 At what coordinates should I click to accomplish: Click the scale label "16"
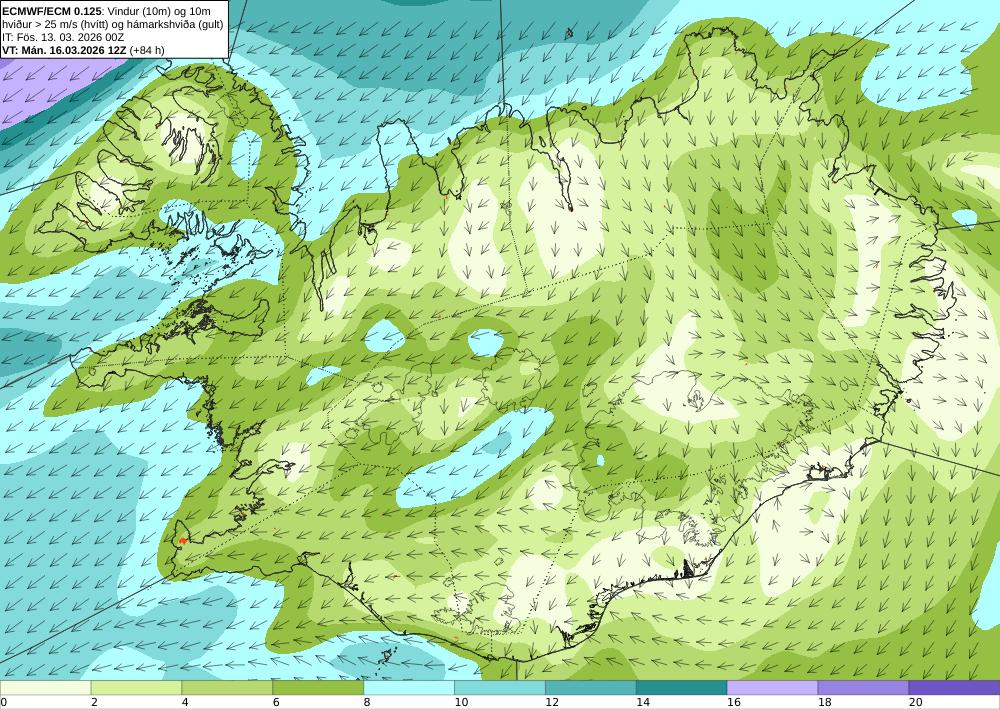[733, 702]
